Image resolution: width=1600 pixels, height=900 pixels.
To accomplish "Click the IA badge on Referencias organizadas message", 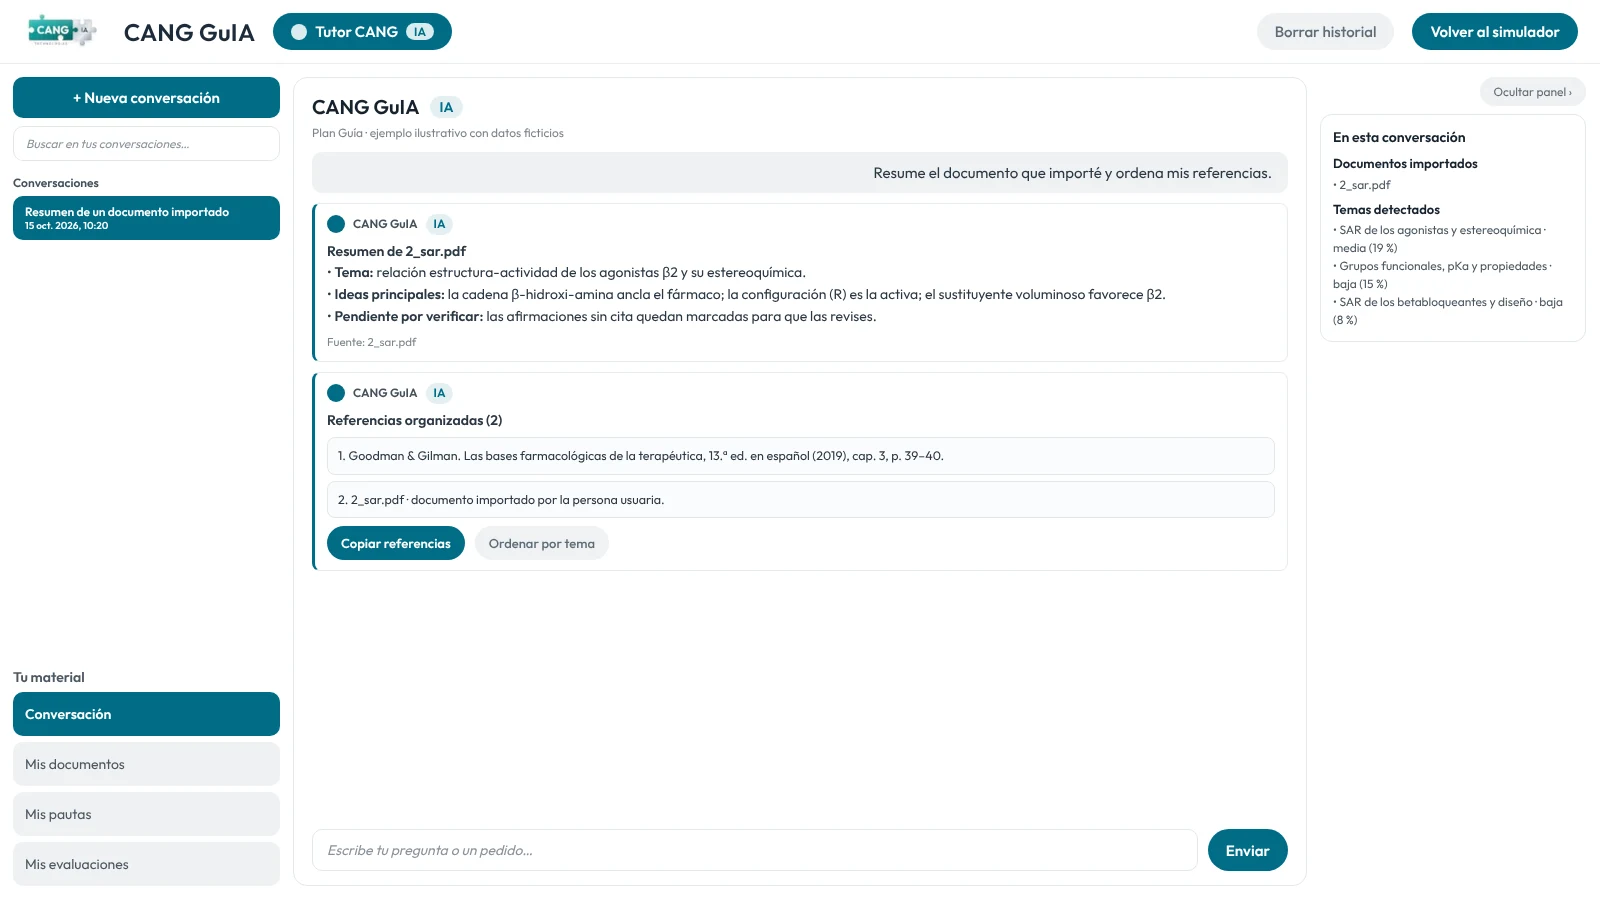I will (439, 393).
